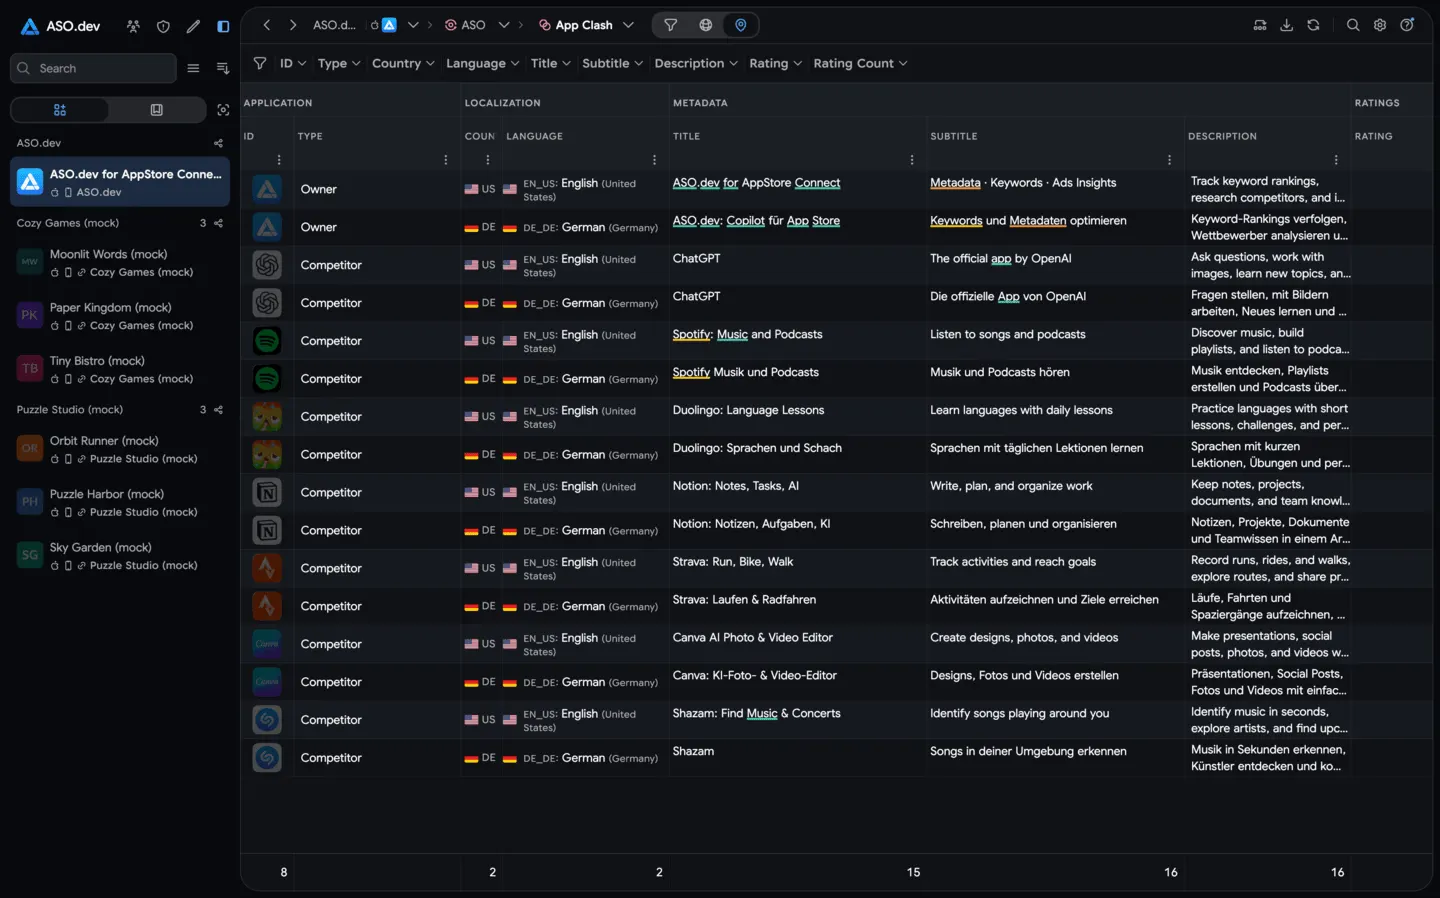Click the batch transfer icon in toolbar

point(1260,25)
